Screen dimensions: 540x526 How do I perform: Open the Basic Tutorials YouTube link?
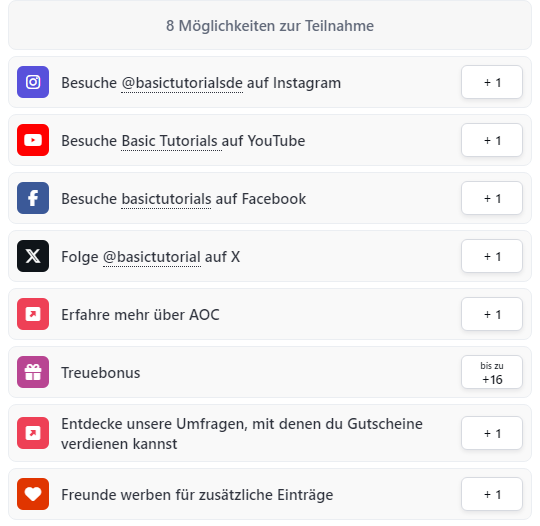coord(171,141)
